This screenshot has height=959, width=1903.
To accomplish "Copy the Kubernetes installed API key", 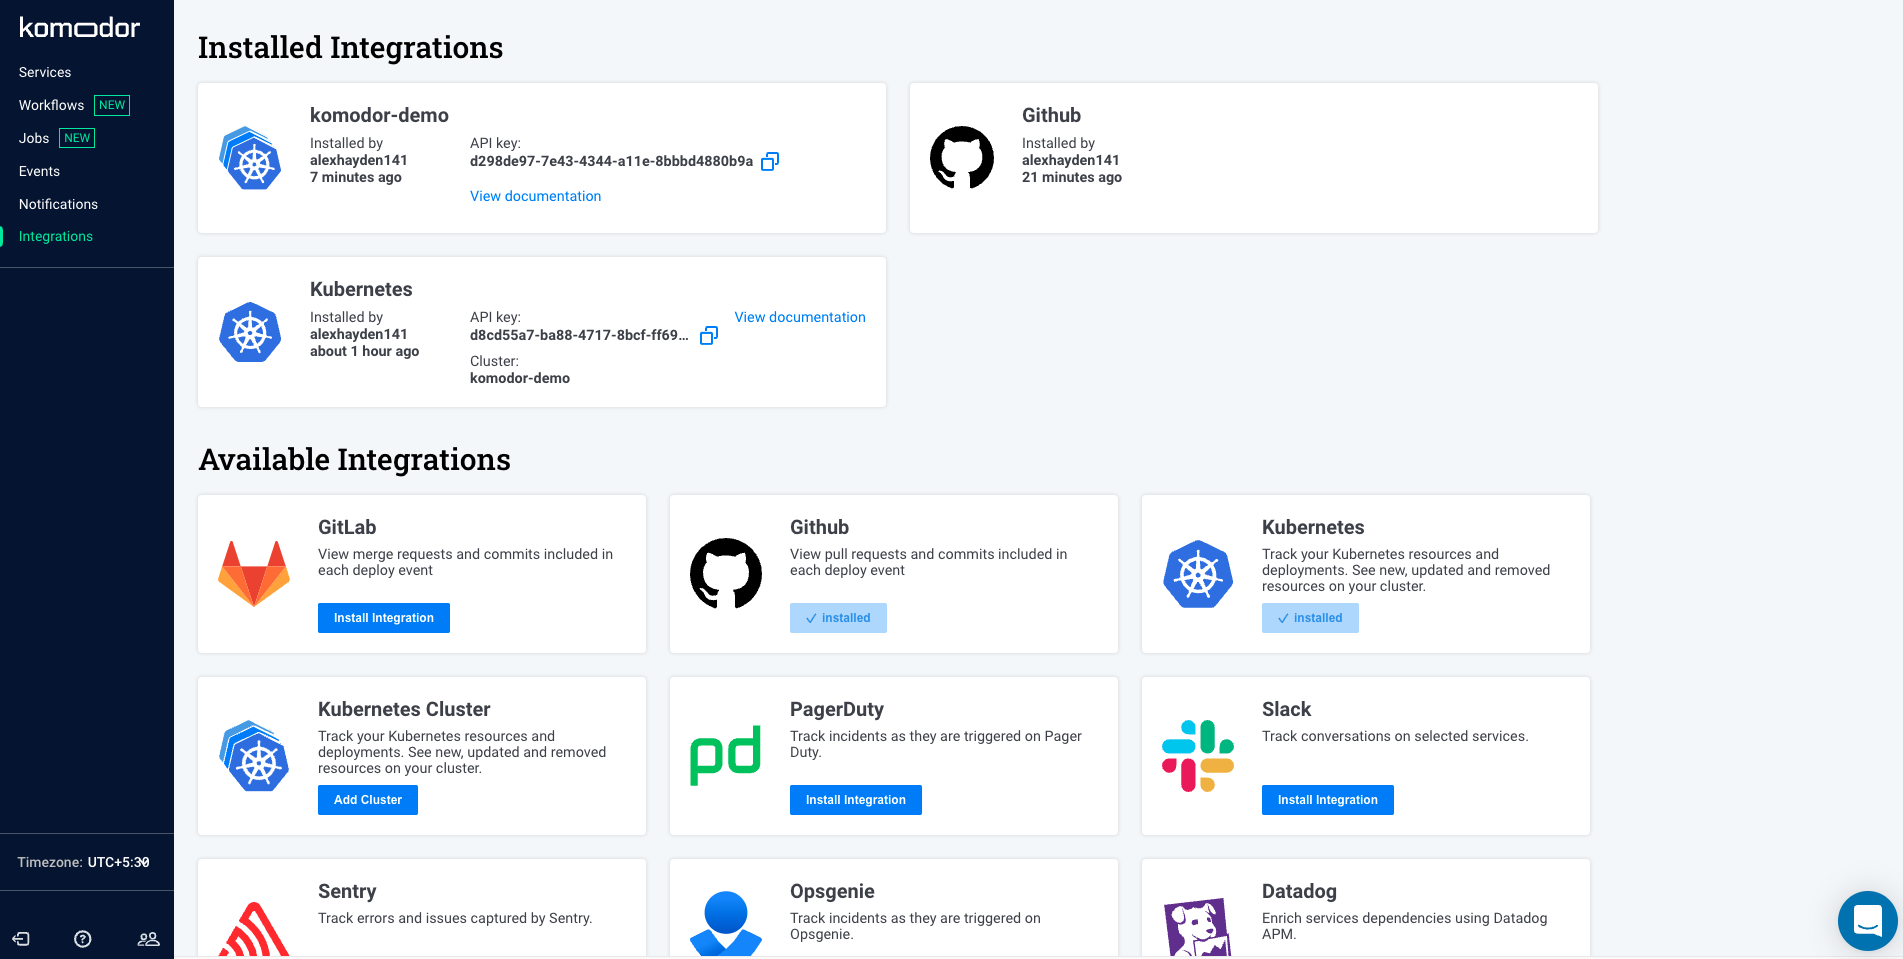I will click(x=709, y=335).
